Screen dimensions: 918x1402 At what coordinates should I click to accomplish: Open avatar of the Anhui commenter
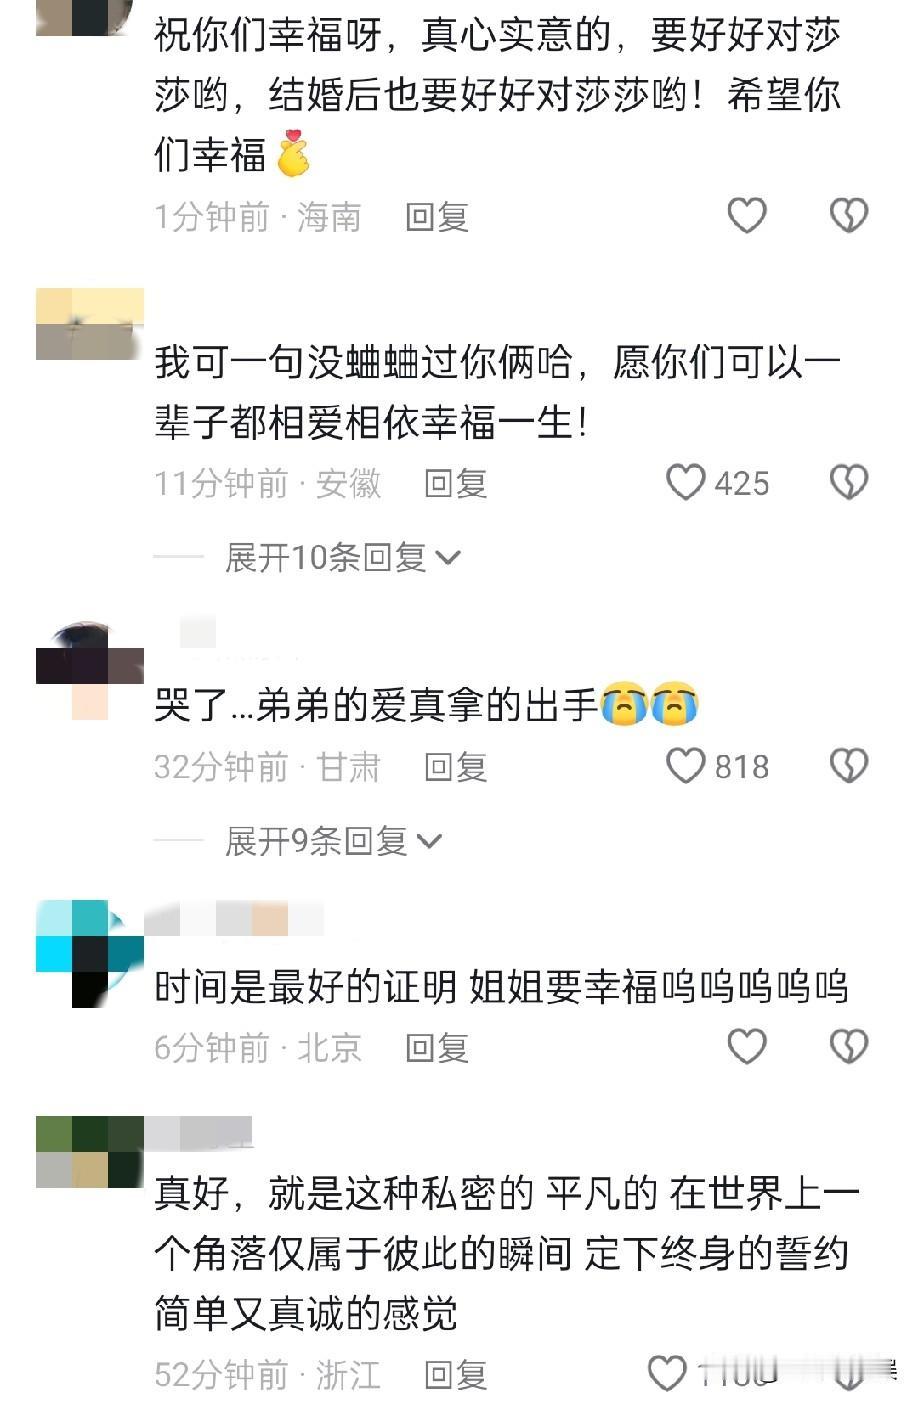(x=90, y=324)
